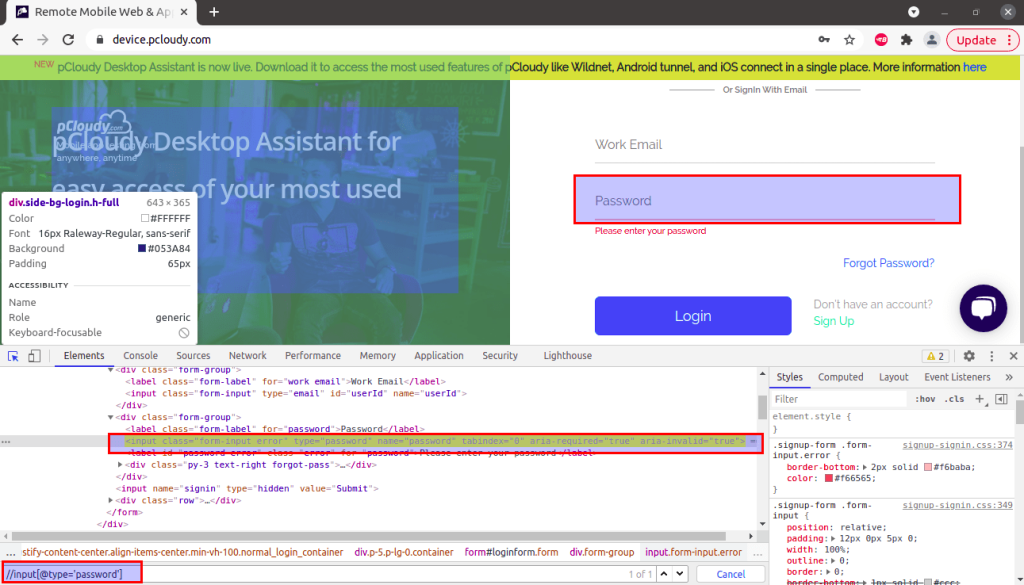
Task: Expand the border-bottom property triangle
Action: pyautogui.click(x=865, y=467)
